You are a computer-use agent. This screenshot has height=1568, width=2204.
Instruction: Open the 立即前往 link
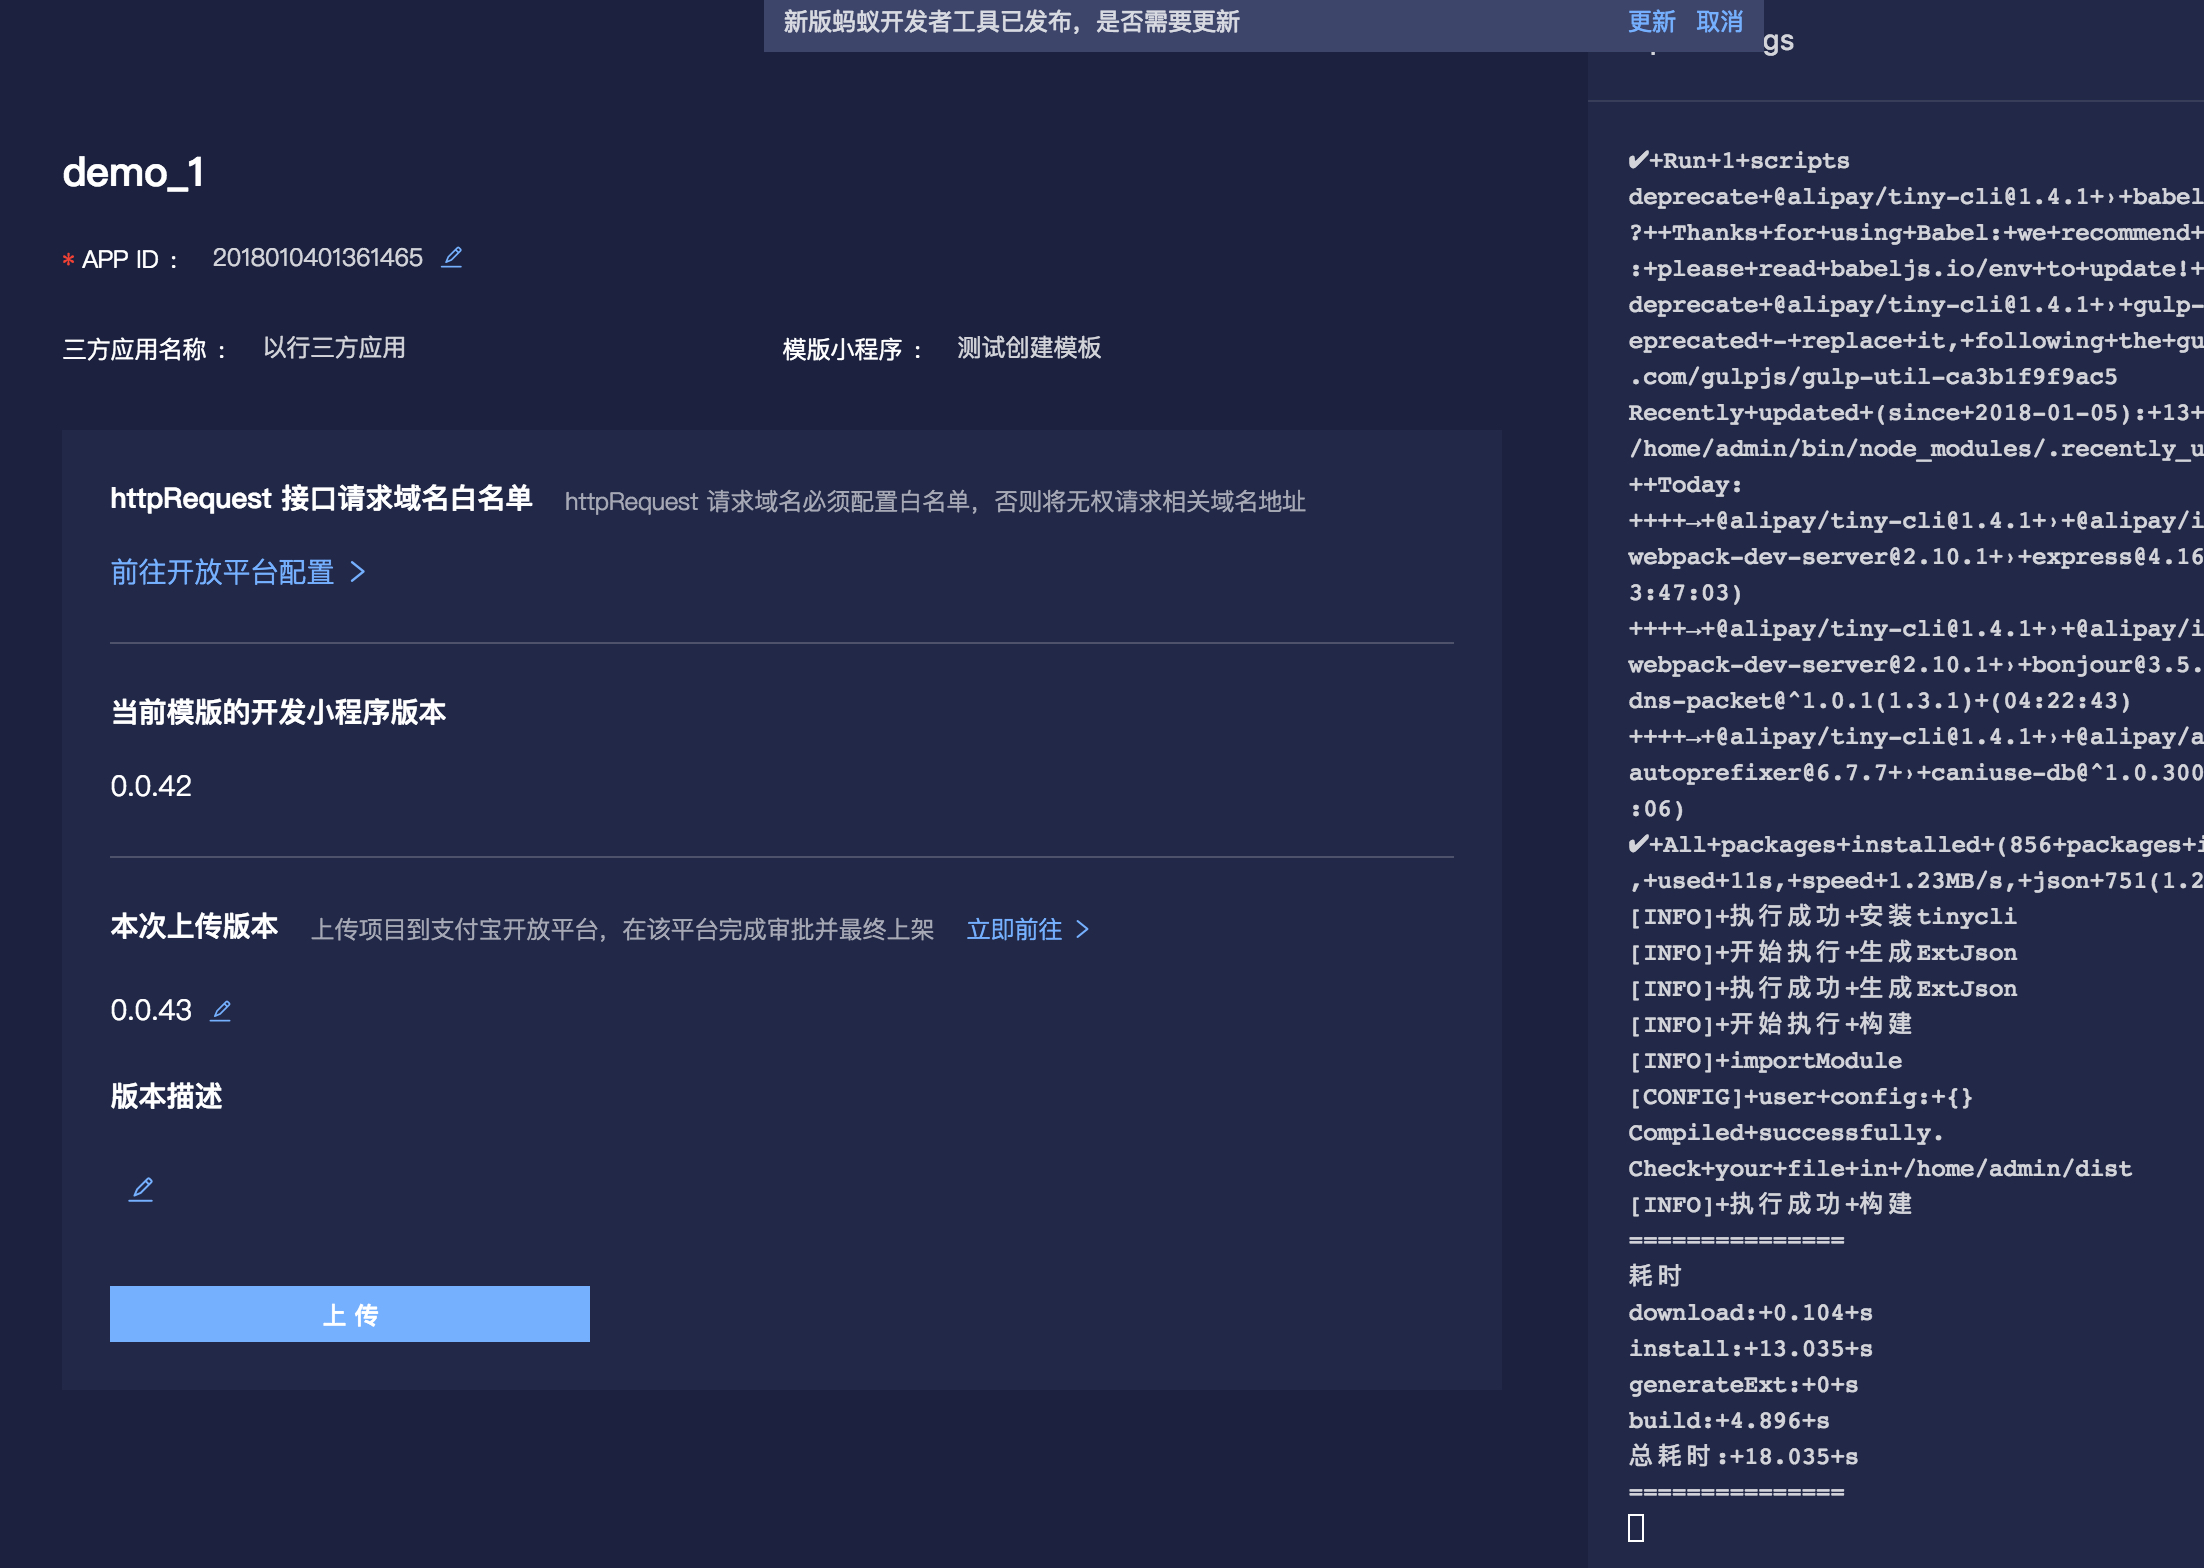[1014, 930]
